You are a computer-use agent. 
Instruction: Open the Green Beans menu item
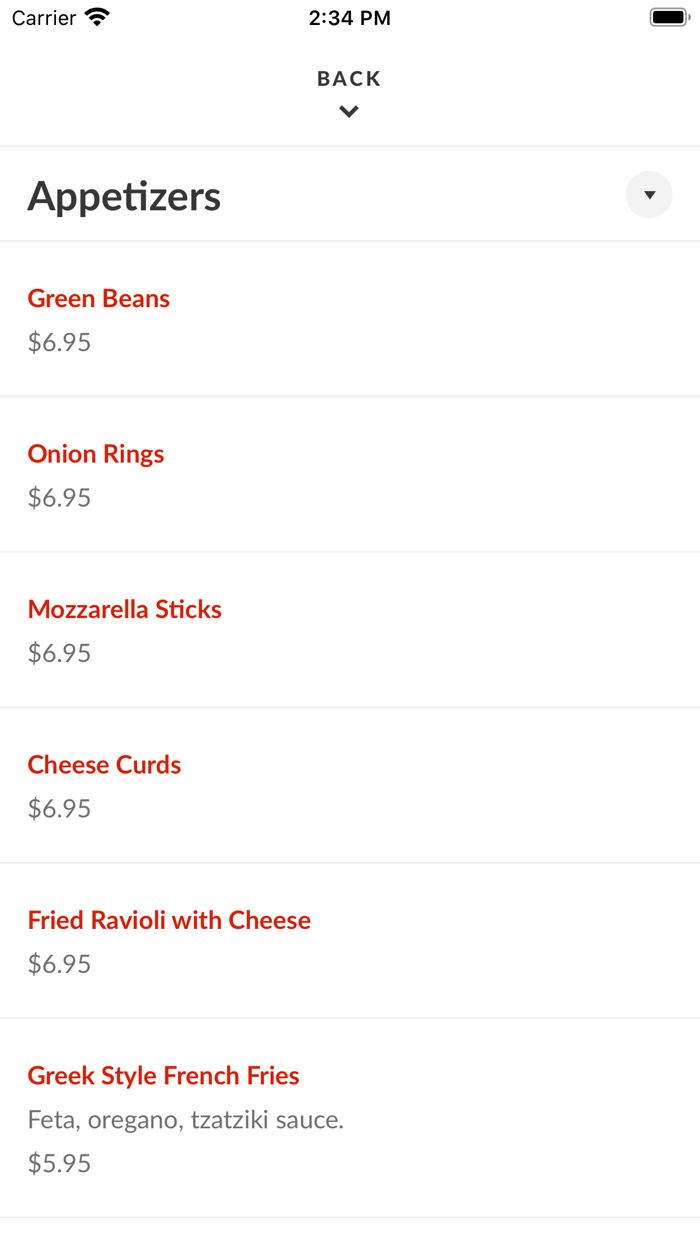point(98,298)
